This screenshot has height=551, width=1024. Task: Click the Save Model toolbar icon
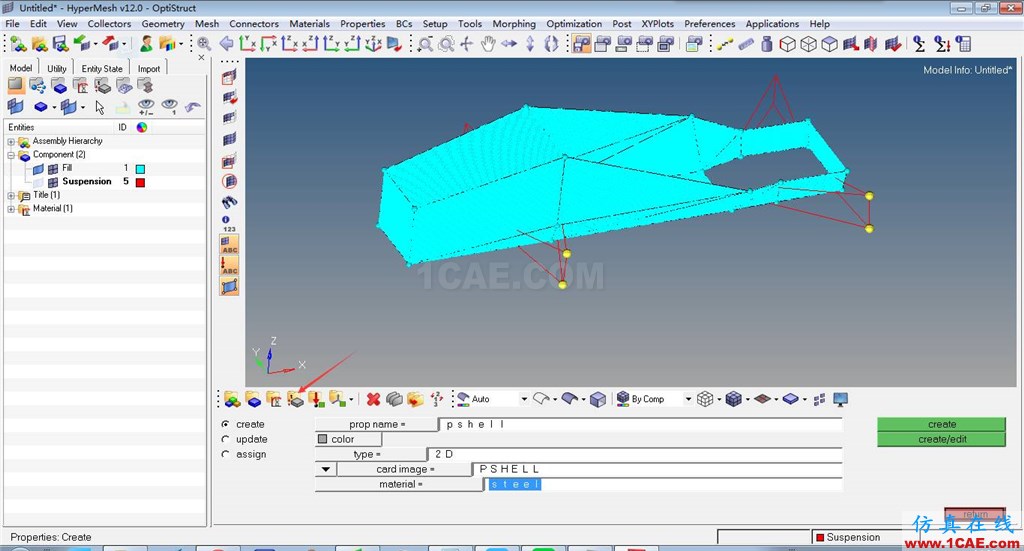[x=61, y=44]
